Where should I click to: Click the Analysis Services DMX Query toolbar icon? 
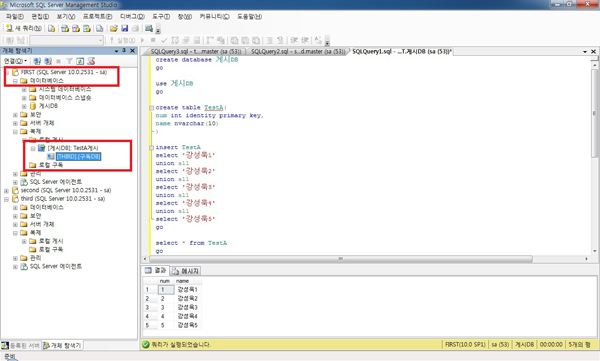point(76,28)
